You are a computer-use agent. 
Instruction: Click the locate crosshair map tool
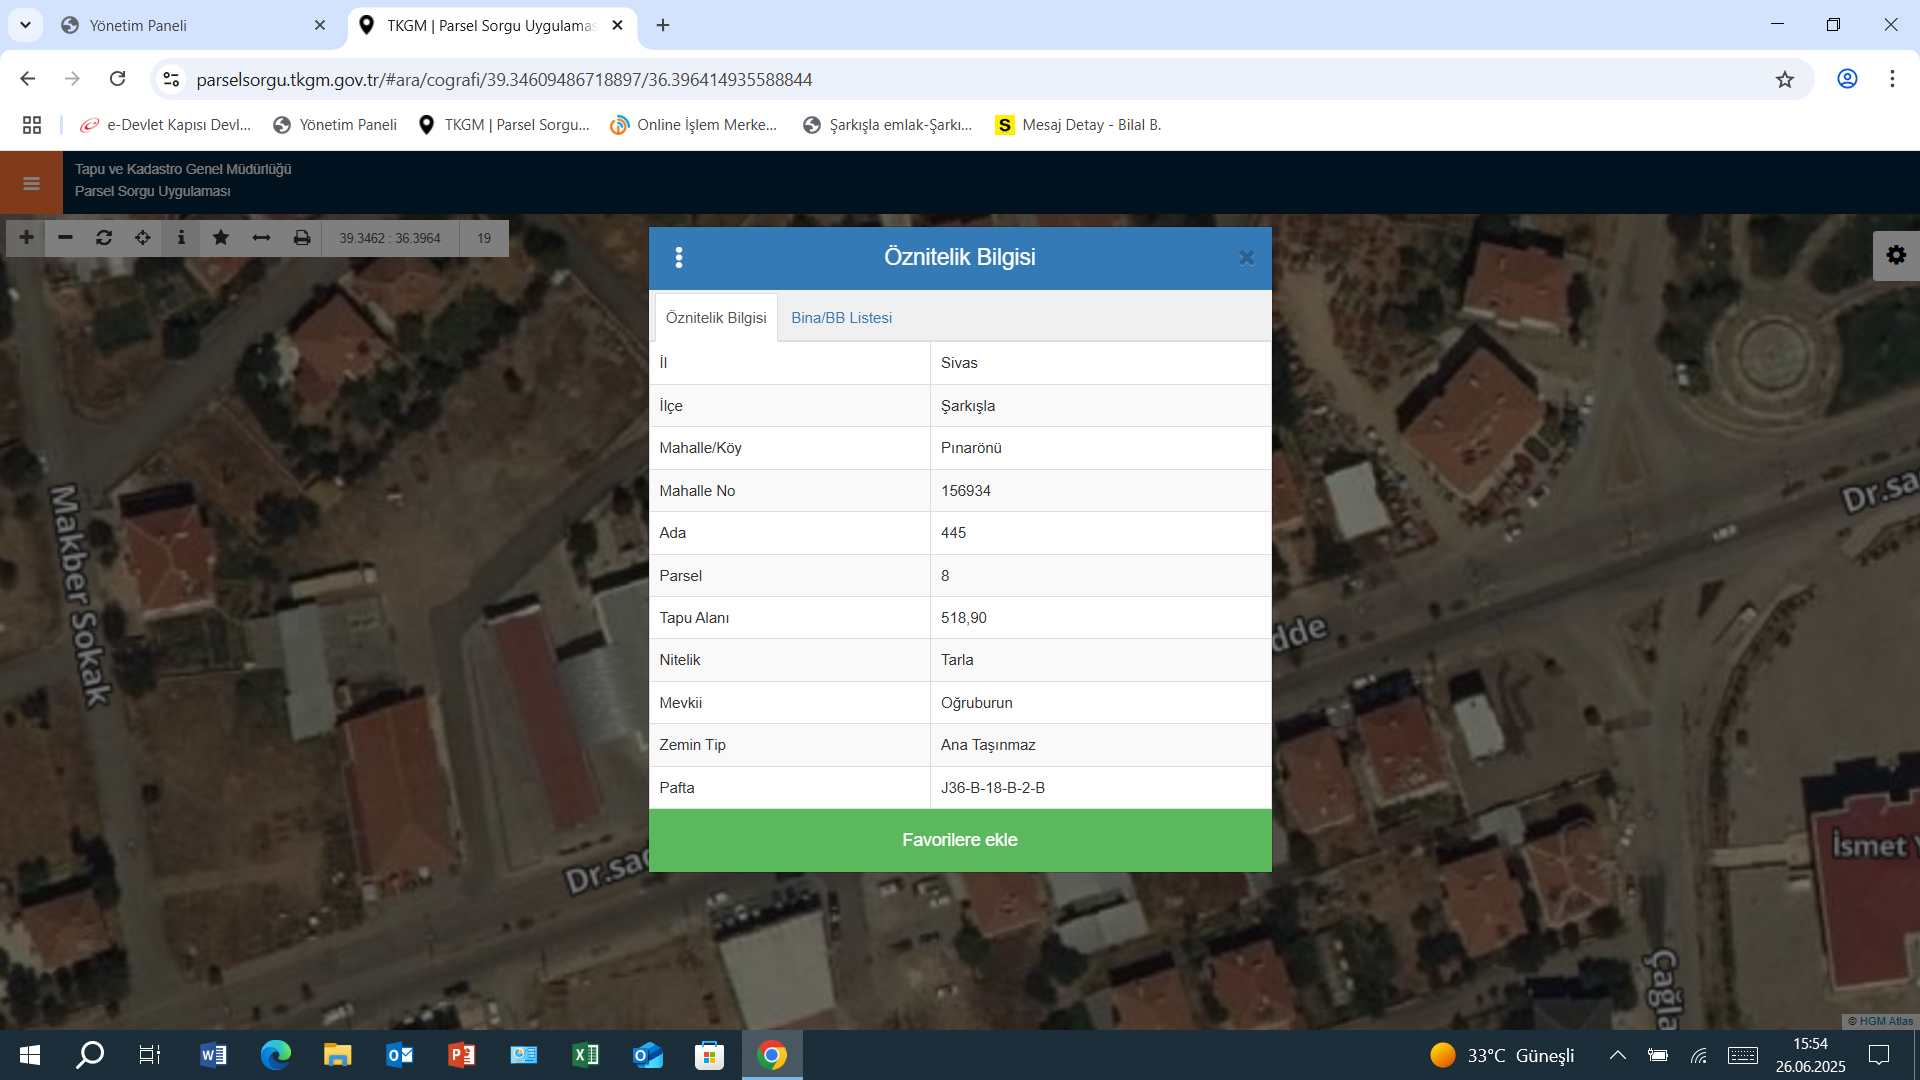point(143,238)
